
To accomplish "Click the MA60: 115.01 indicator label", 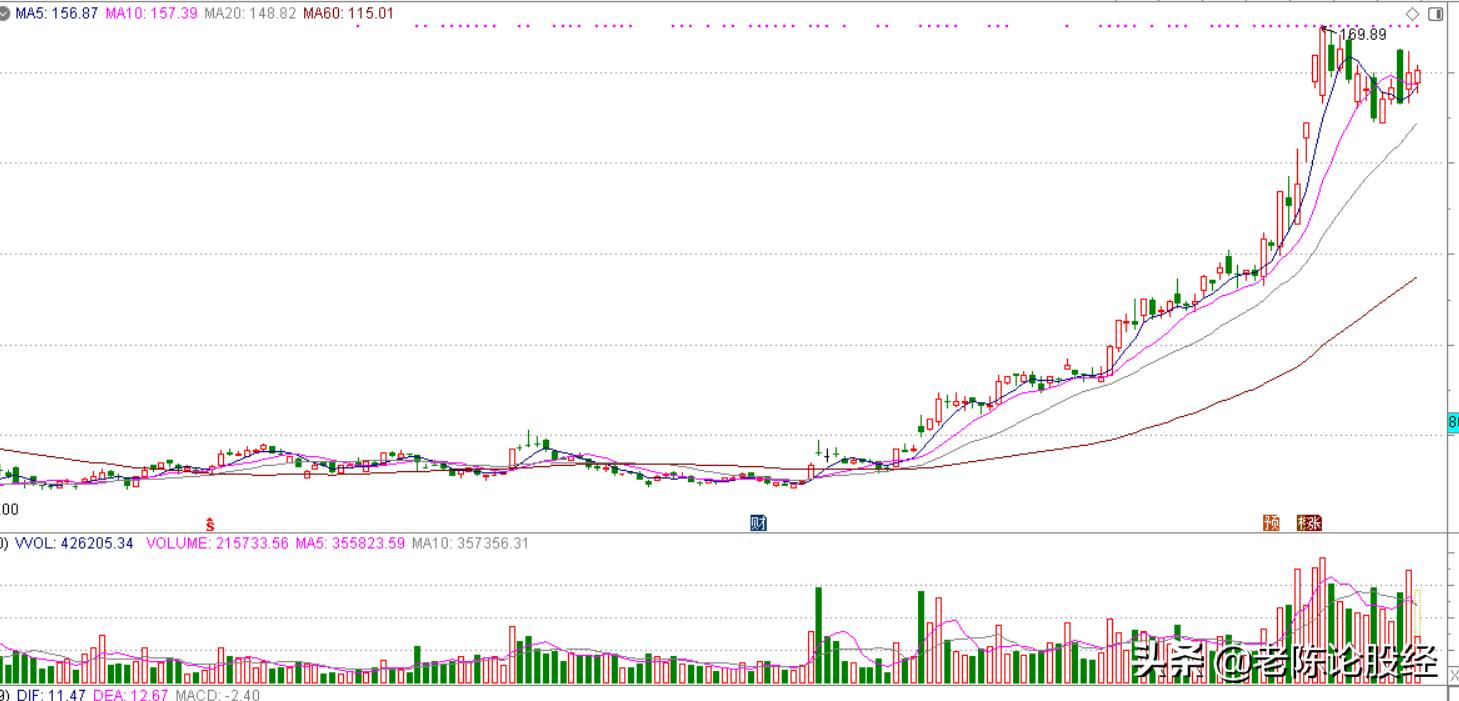I will [348, 14].
